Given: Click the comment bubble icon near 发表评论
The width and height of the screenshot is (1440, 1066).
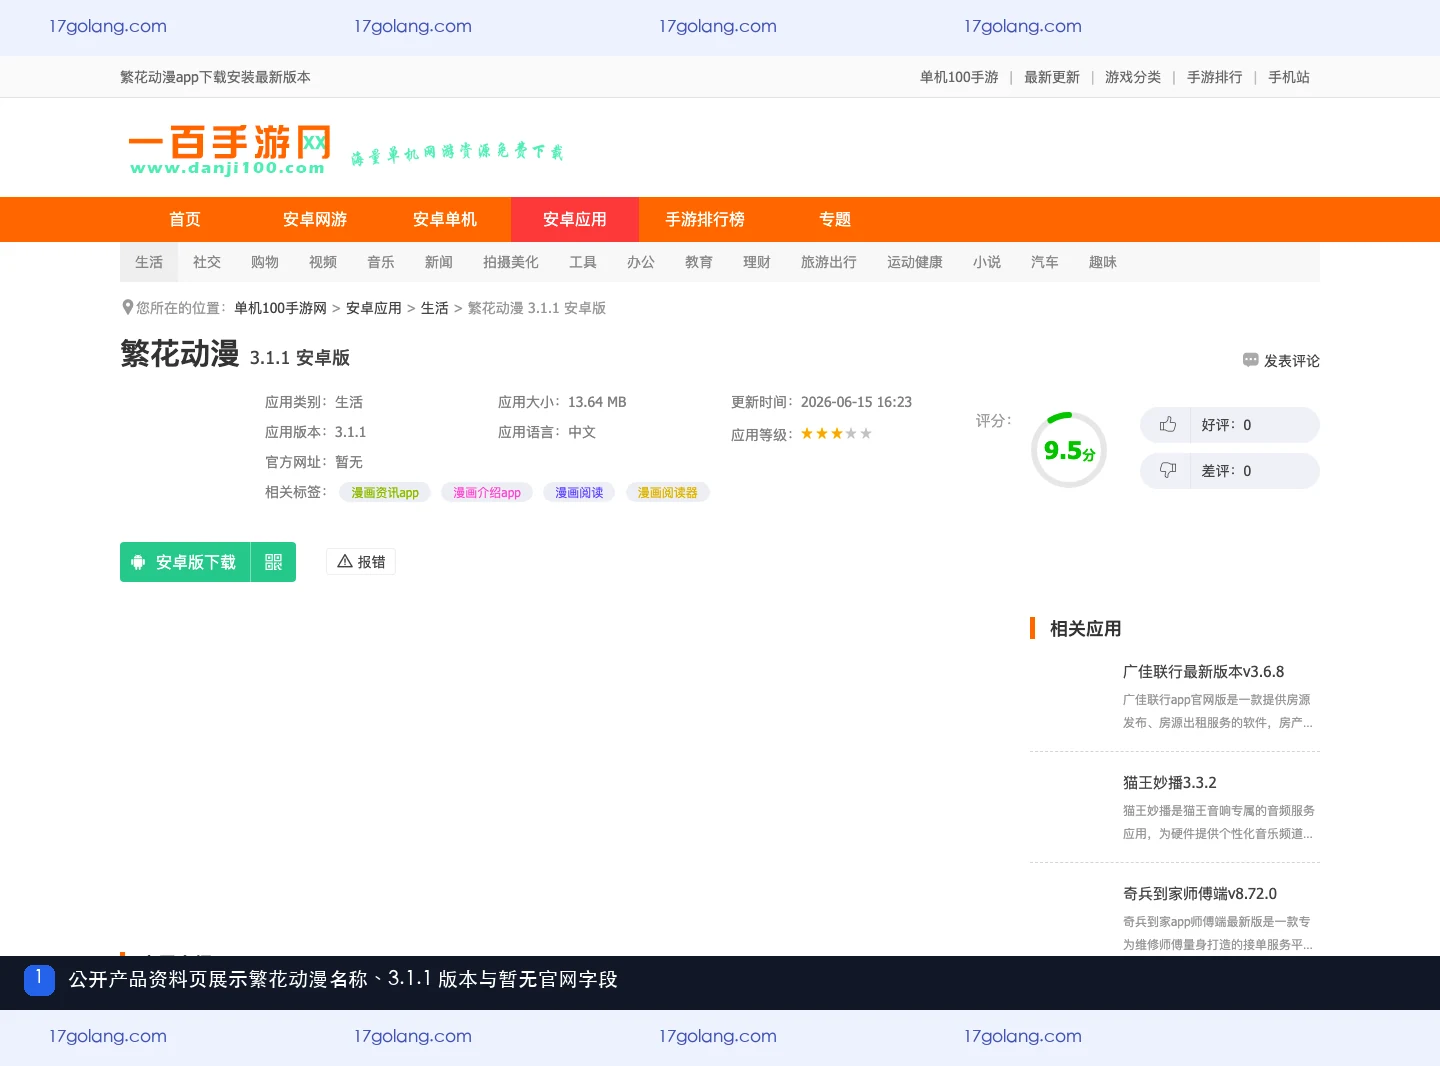Looking at the screenshot, I should pos(1250,360).
